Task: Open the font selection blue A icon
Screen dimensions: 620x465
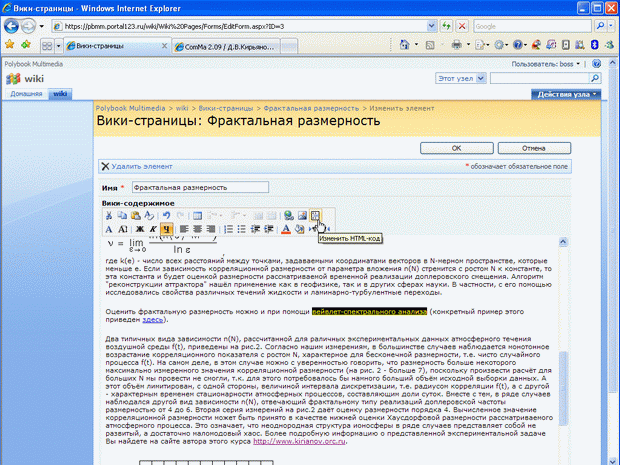Action: [109, 229]
